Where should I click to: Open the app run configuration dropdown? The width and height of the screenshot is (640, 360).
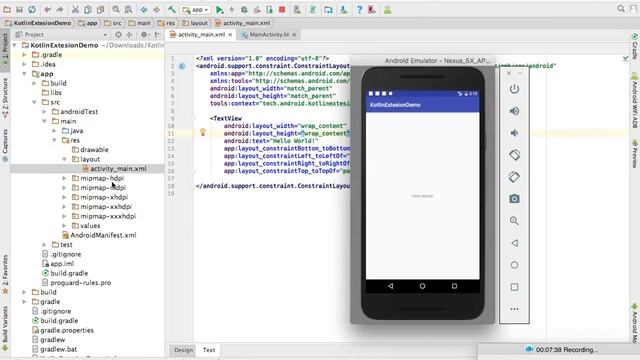pyautogui.click(x=196, y=9)
